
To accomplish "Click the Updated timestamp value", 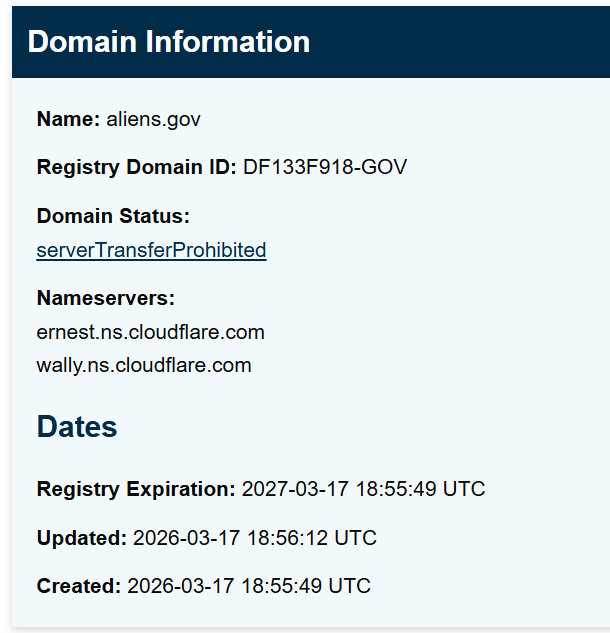I will click(x=254, y=538).
